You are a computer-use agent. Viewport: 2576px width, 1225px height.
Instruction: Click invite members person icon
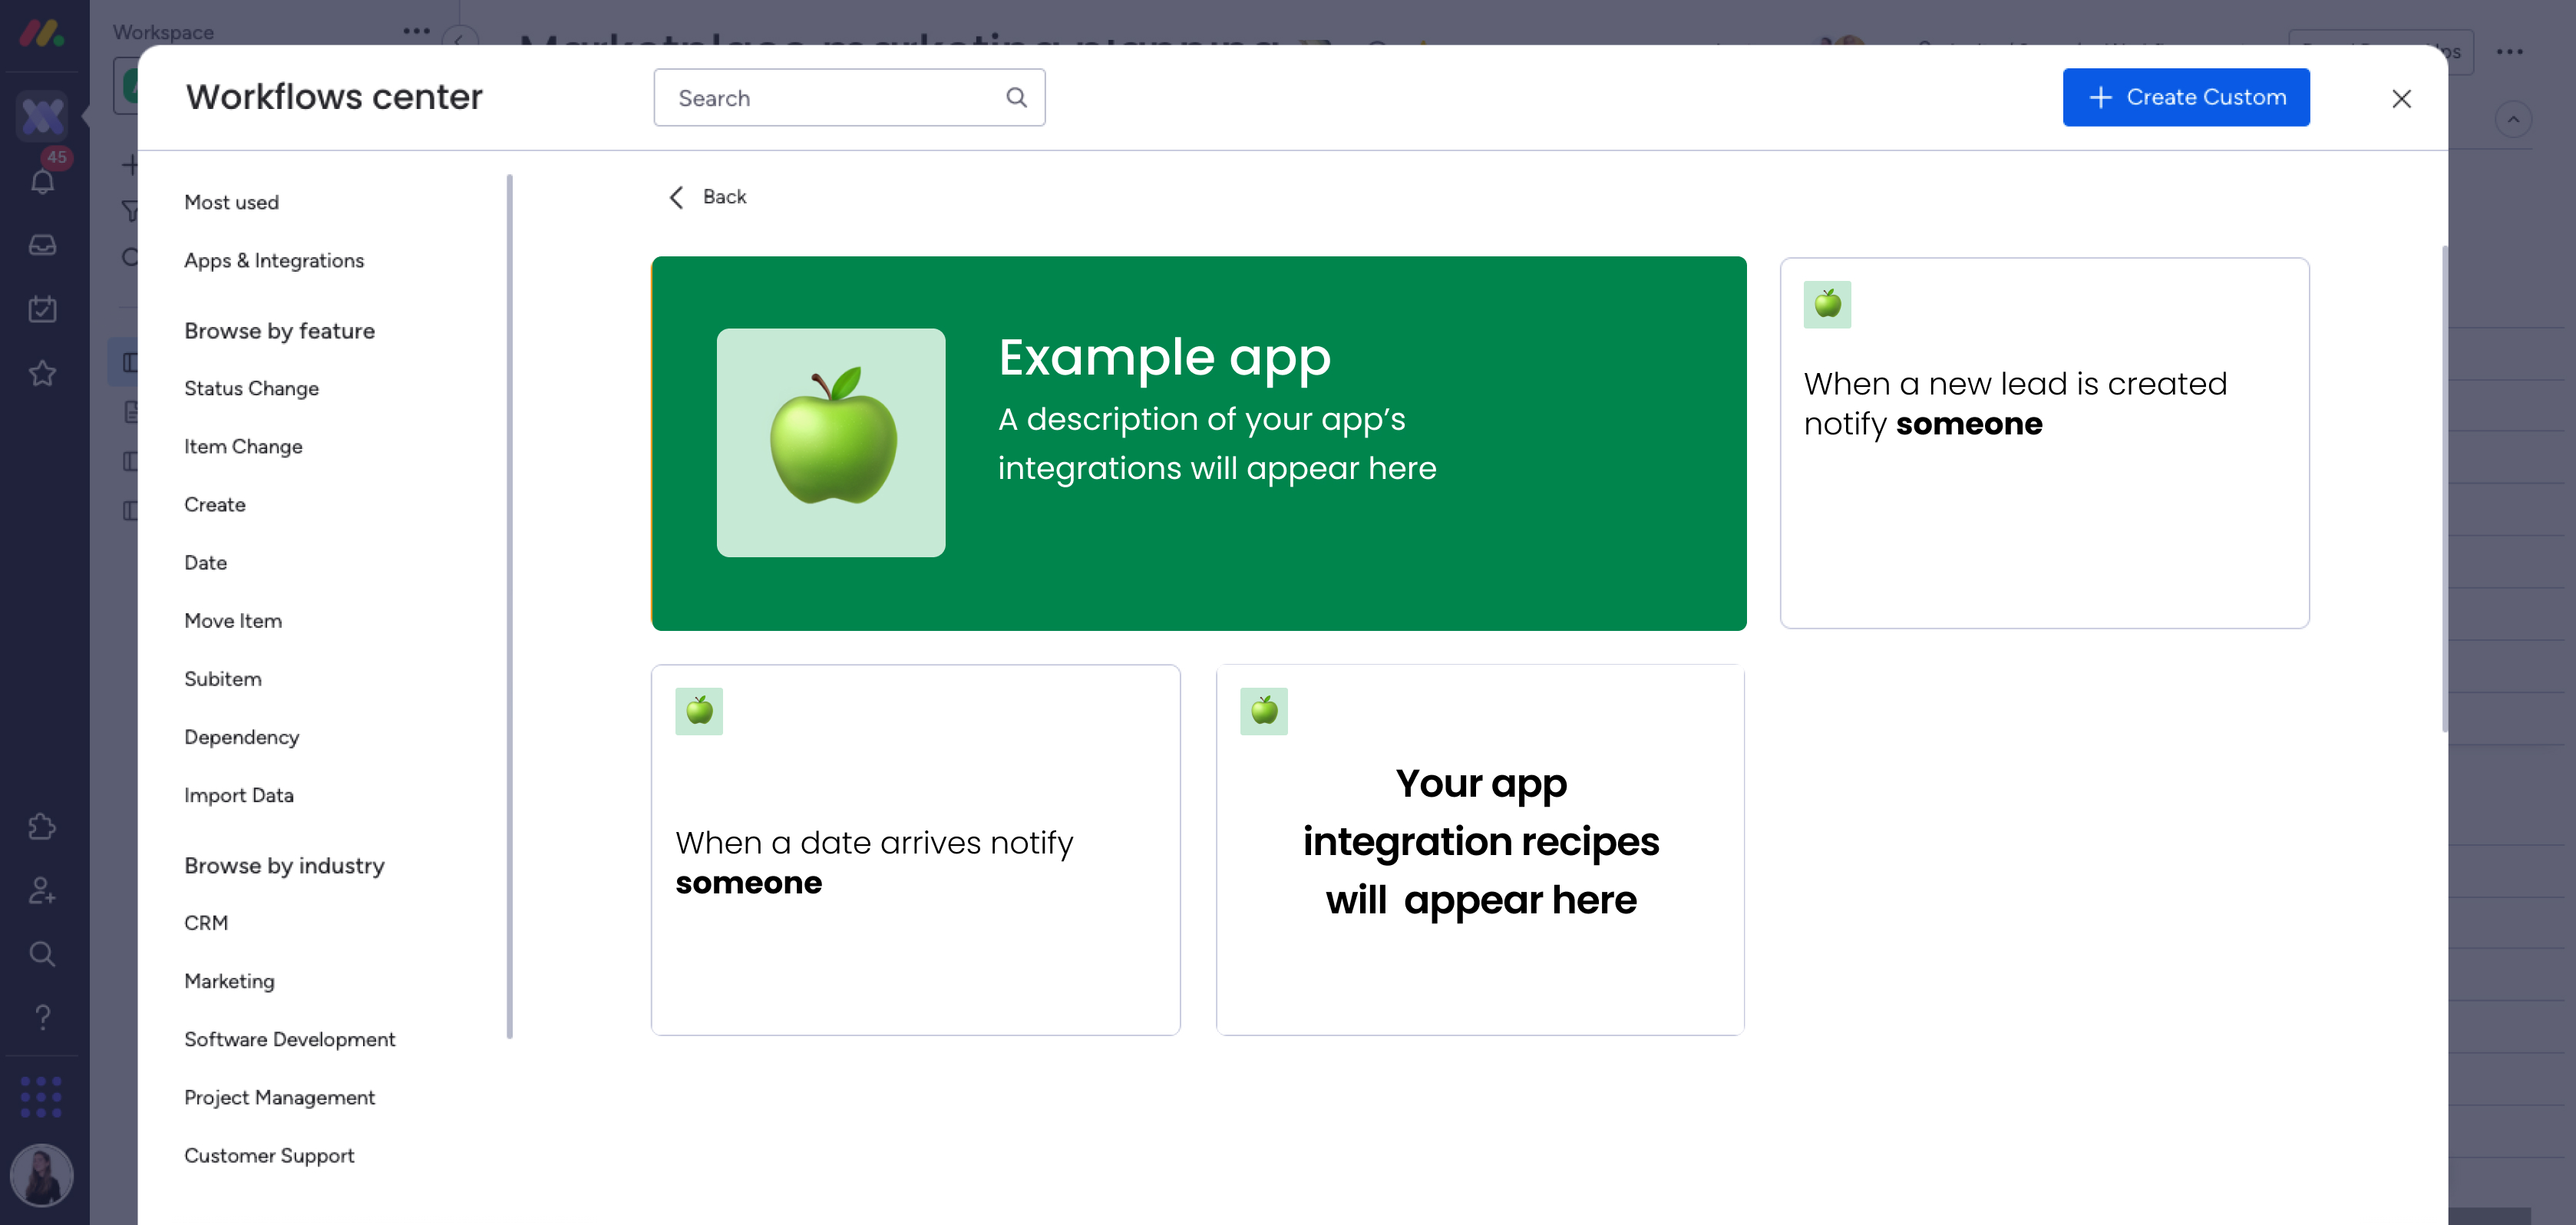[x=42, y=890]
